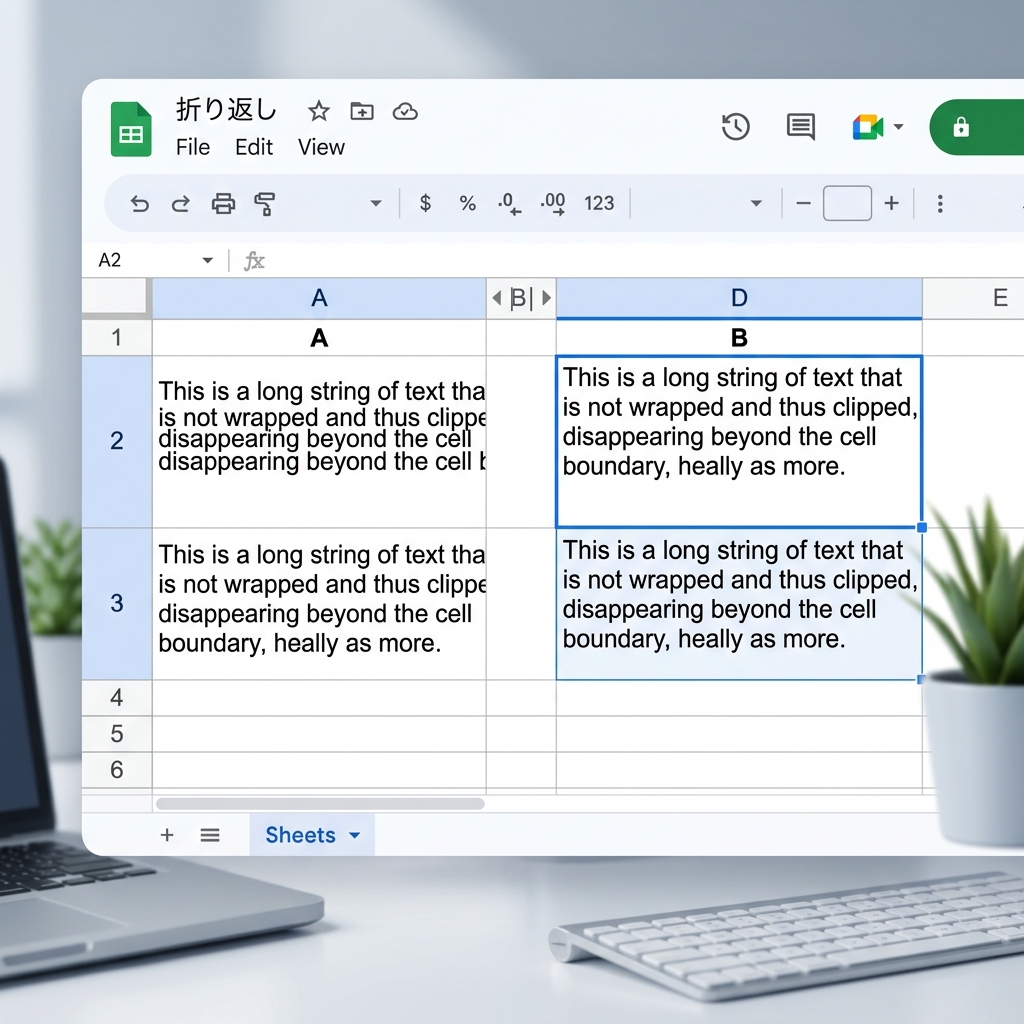The width and height of the screenshot is (1024, 1024).
Task: Open the name box dropdown arrow
Action: [x=208, y=260]
